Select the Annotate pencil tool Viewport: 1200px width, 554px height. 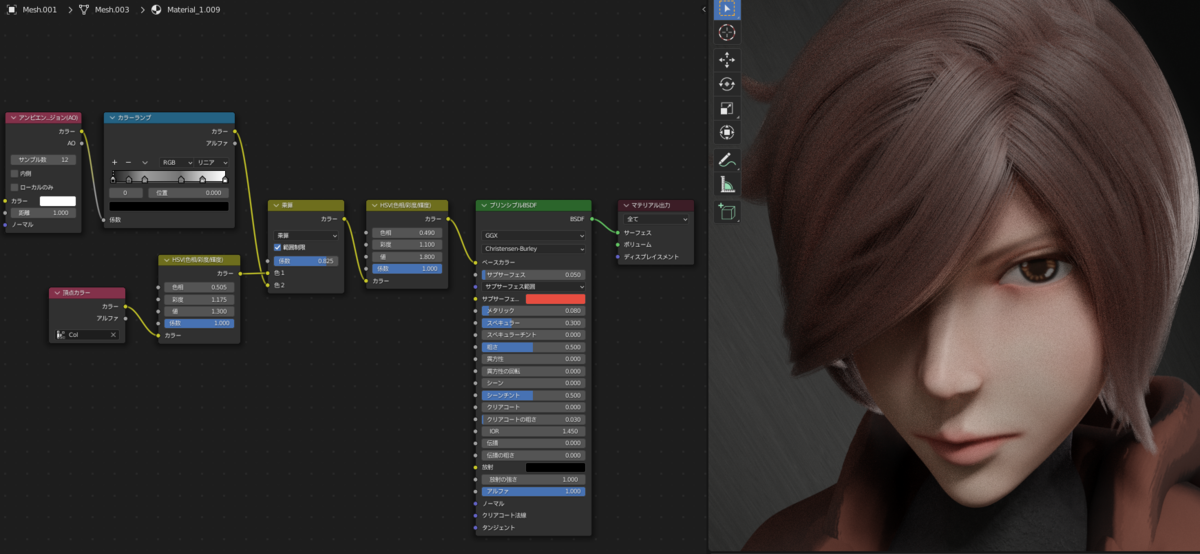[x=727, y=160]
